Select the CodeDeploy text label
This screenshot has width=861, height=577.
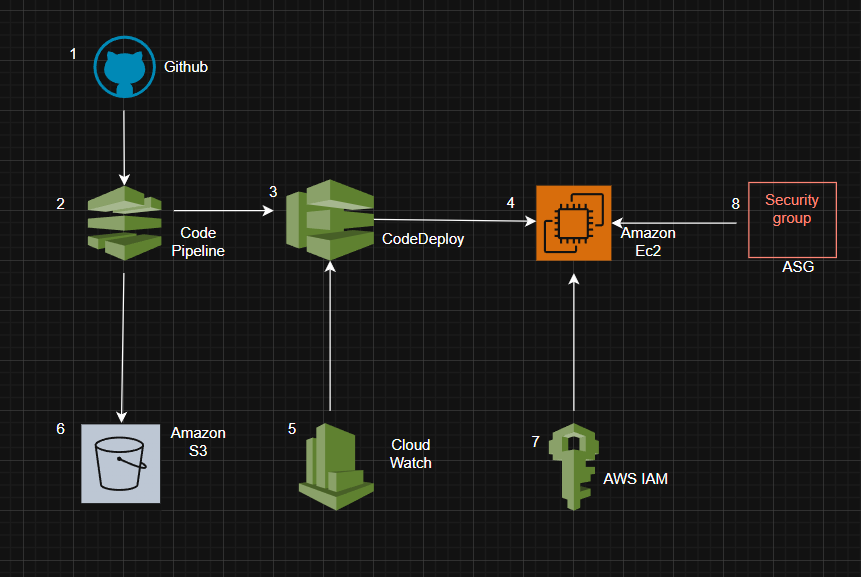click(x=423, y=239)
